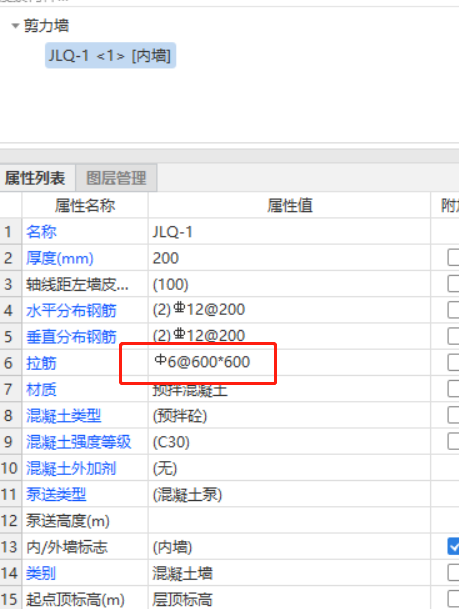Click the empty 泵送高度(m) value cell
The width and height of the screenshot is (459, 609).
289,520
